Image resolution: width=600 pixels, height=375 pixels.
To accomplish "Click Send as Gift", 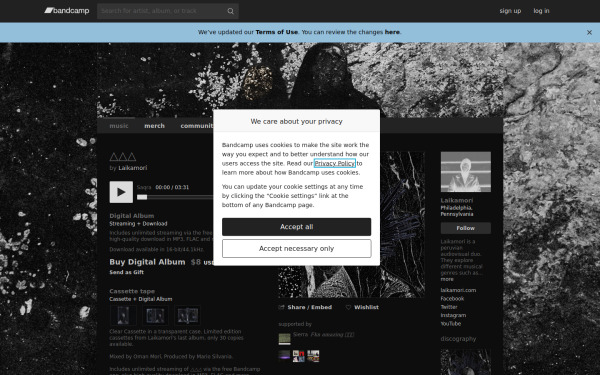I will tap(127, 272).
